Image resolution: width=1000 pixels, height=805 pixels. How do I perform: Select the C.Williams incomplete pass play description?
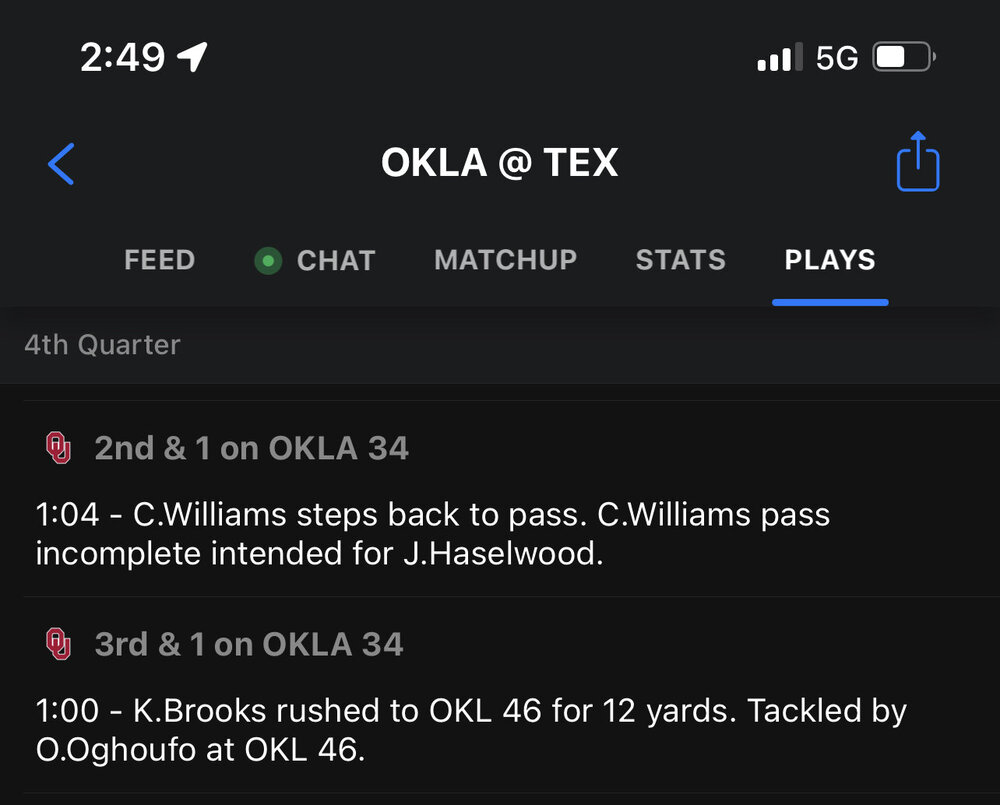click(x=432, y=533)
